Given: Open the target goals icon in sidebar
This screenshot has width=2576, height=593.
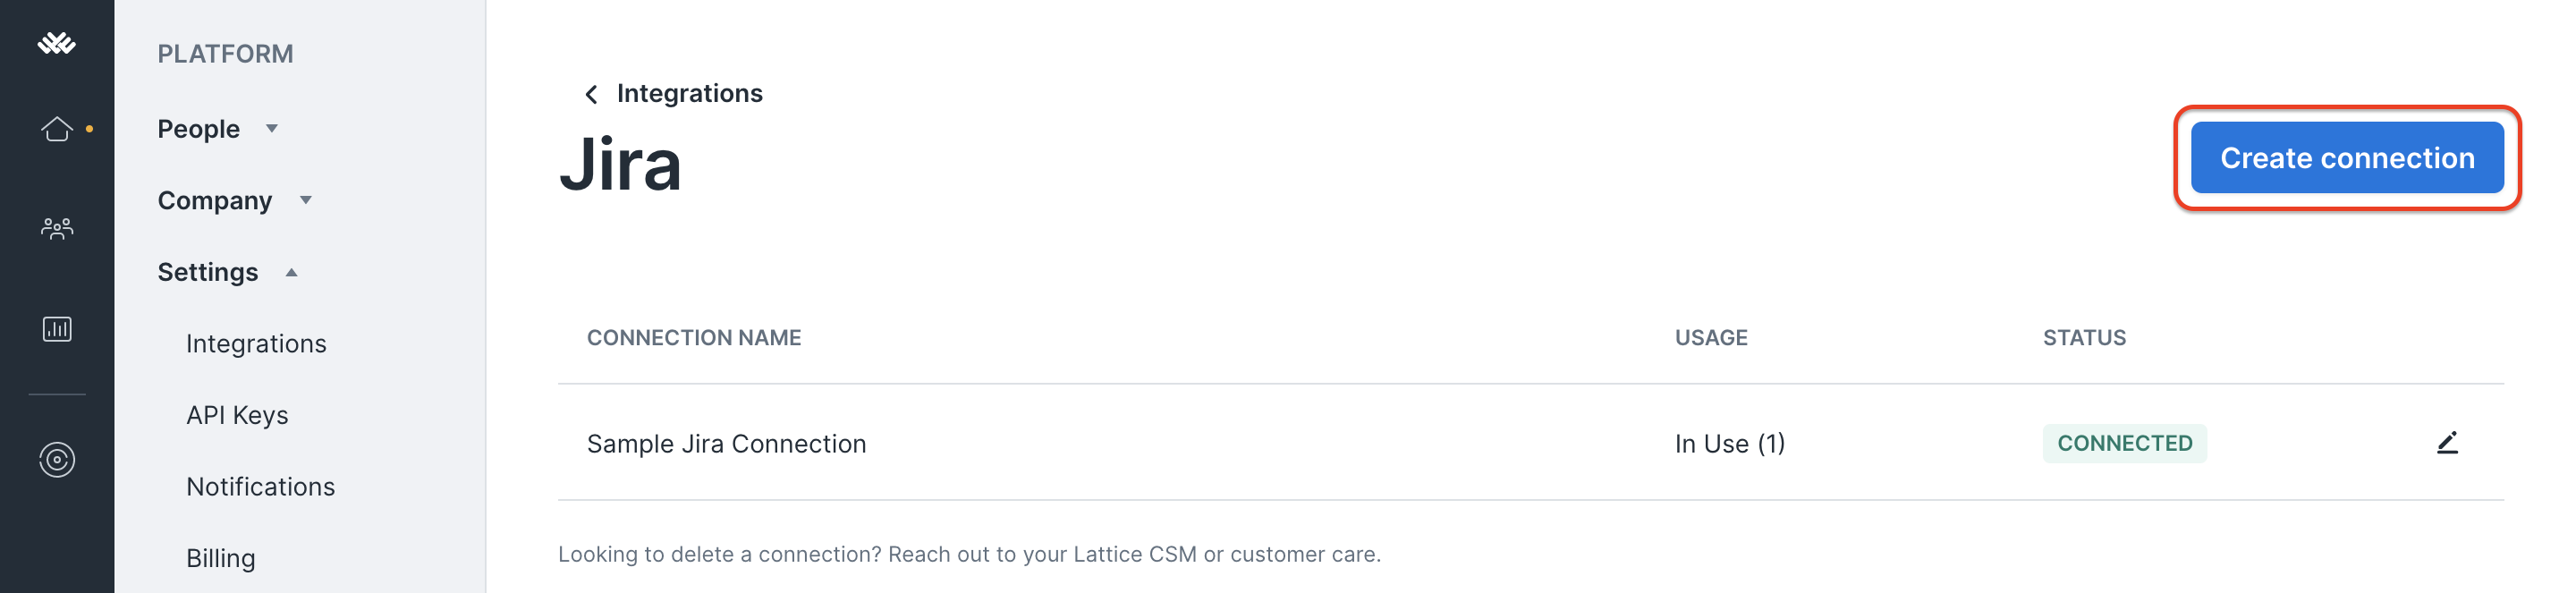Looking at the screenshot, I should click(57, 460).
